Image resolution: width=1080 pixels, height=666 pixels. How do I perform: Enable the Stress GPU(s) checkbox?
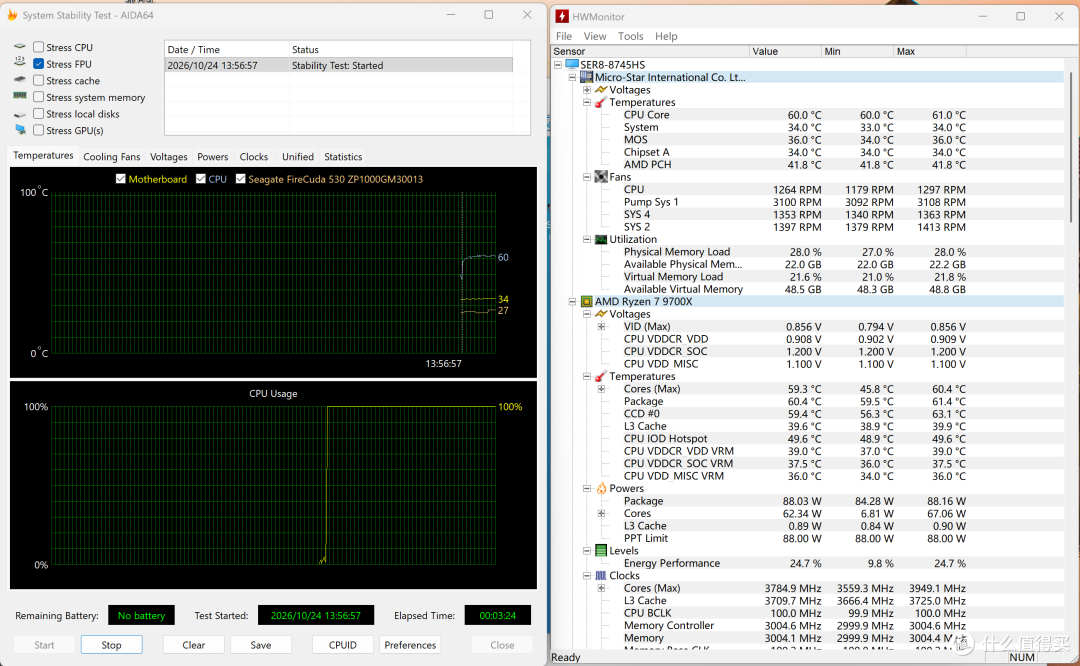(39, 130)
